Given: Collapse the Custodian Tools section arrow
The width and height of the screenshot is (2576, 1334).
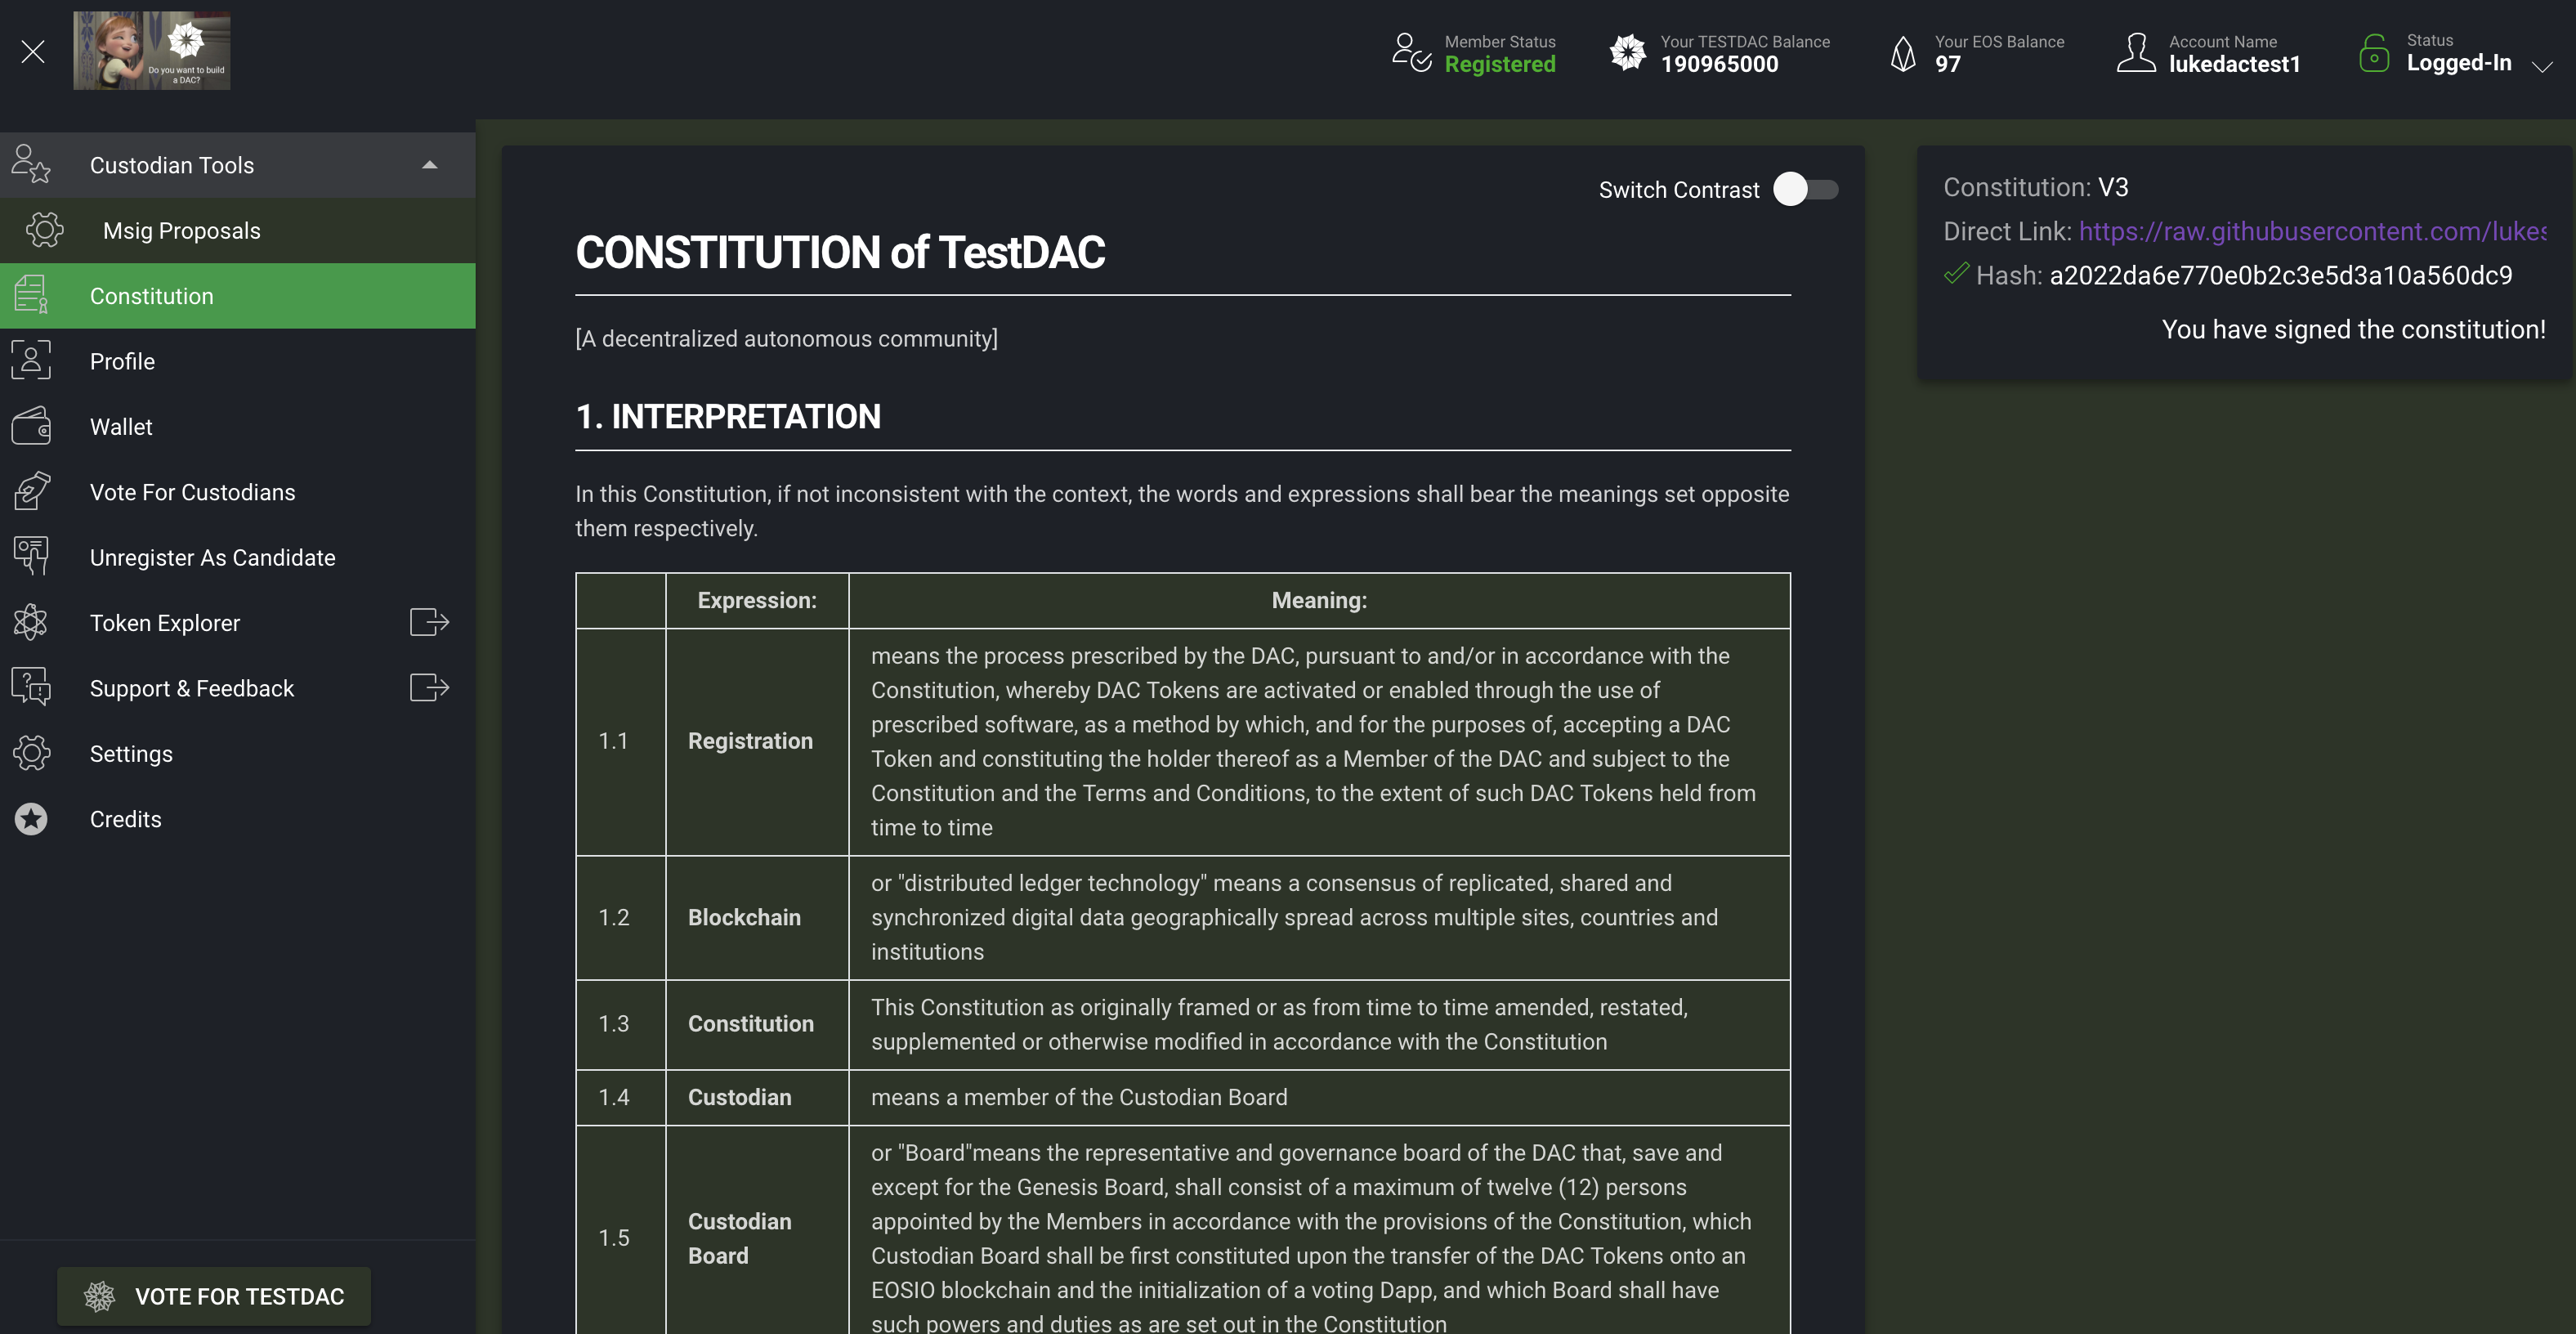Looking at the screenshot, I should [x=430, y=165].
